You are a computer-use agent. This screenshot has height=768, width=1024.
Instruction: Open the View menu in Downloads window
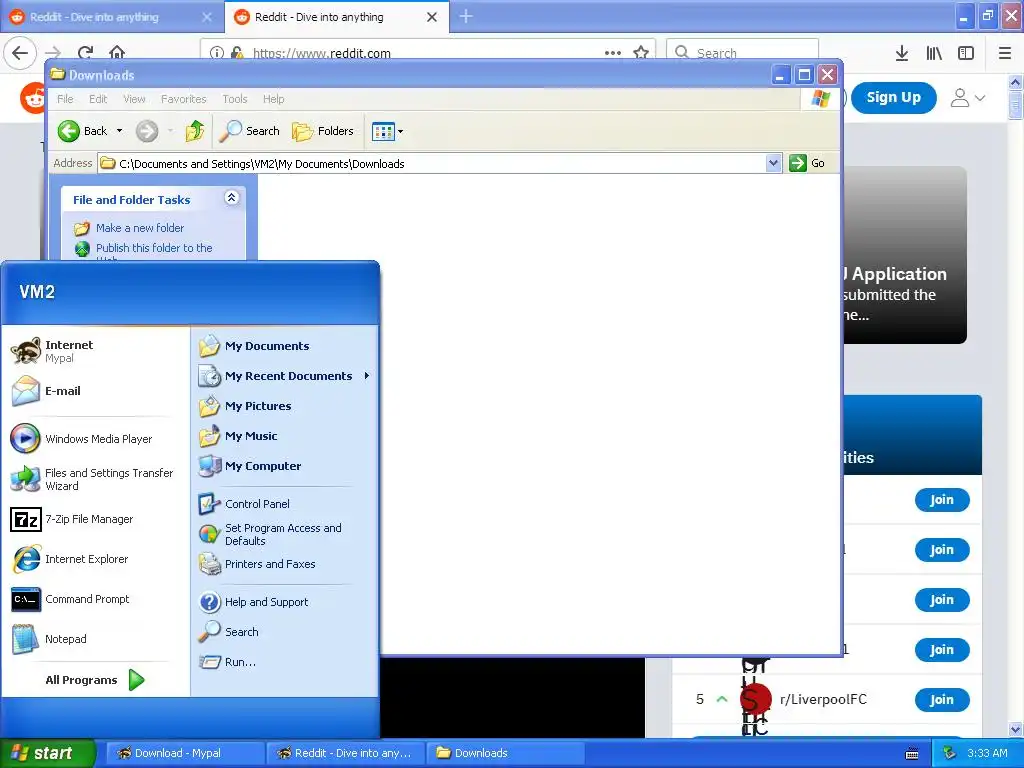click(134, 99)
